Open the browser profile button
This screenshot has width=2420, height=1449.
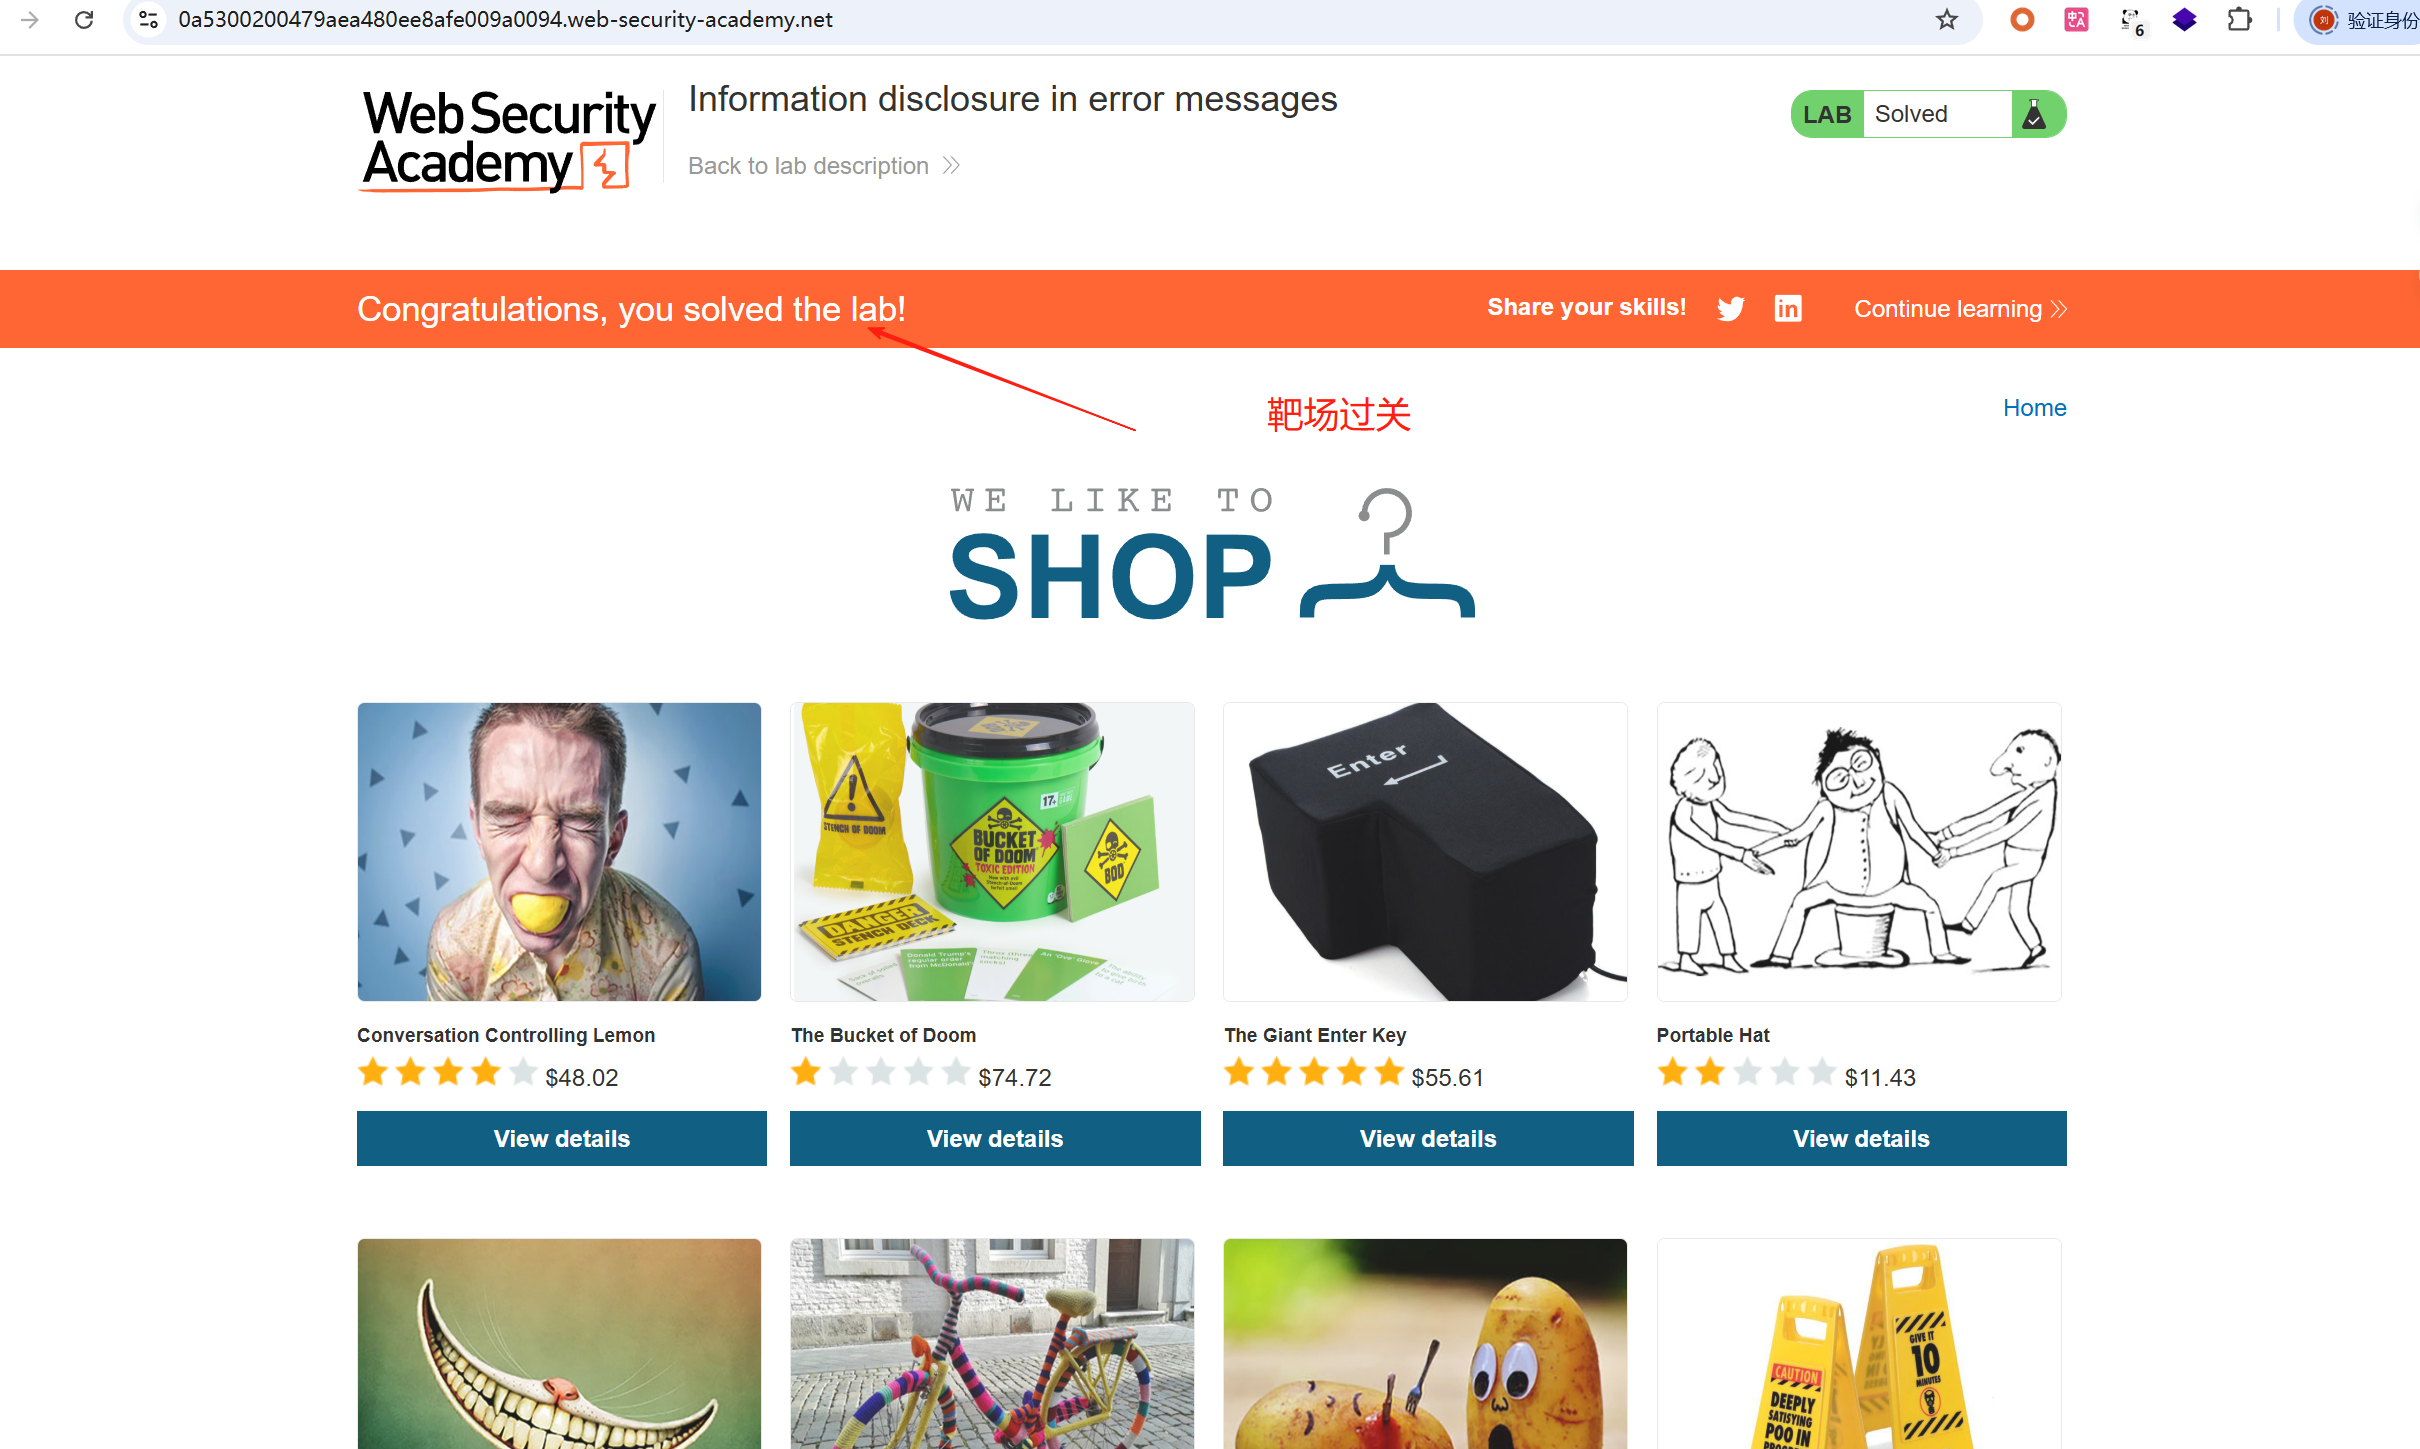click(x=2360, y=20)
